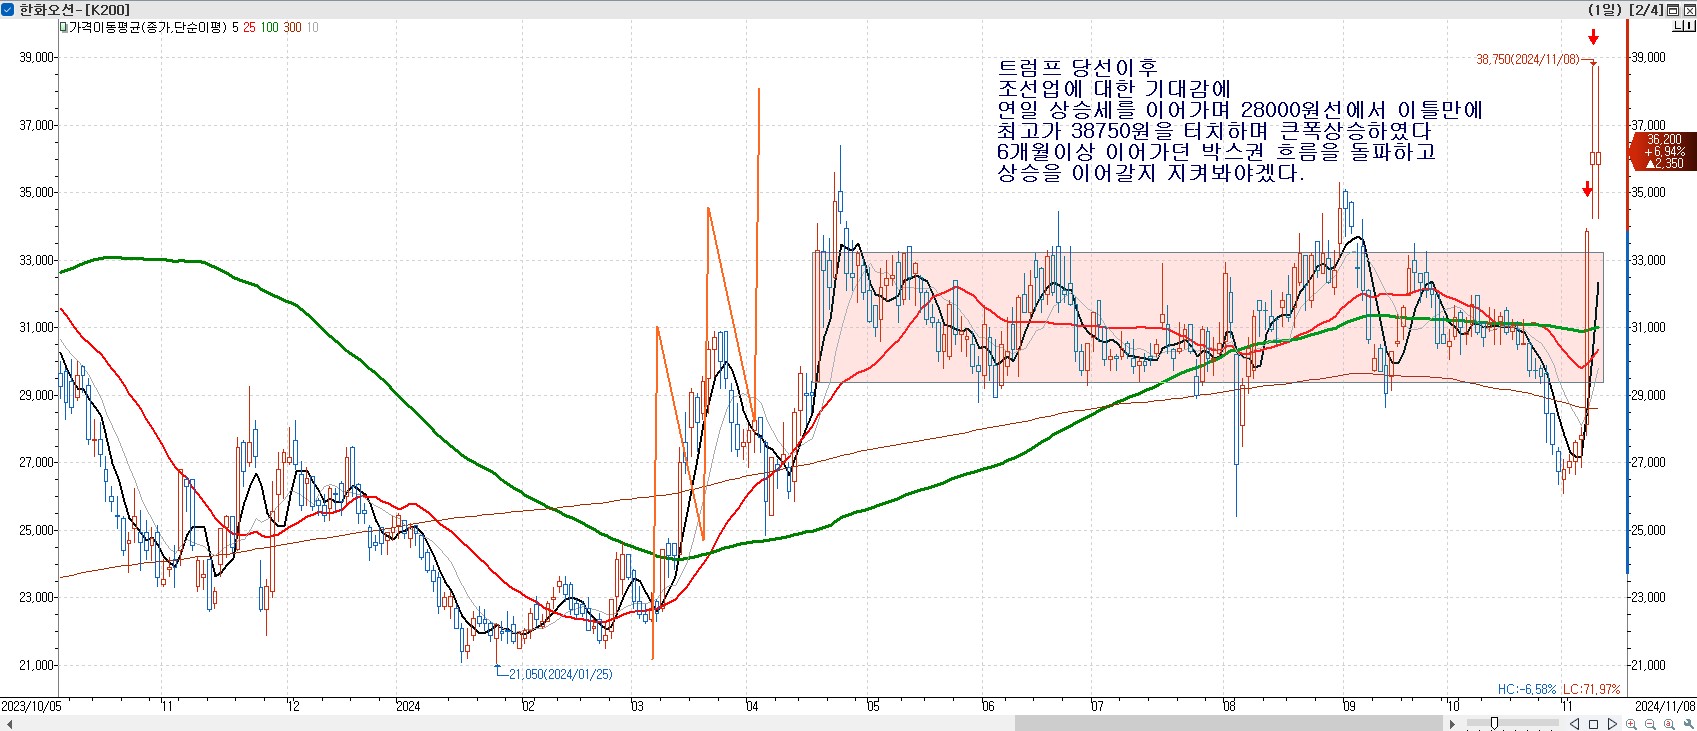
Task: Click the end date 2024/11/08
Action: [x=1665, y=706]
